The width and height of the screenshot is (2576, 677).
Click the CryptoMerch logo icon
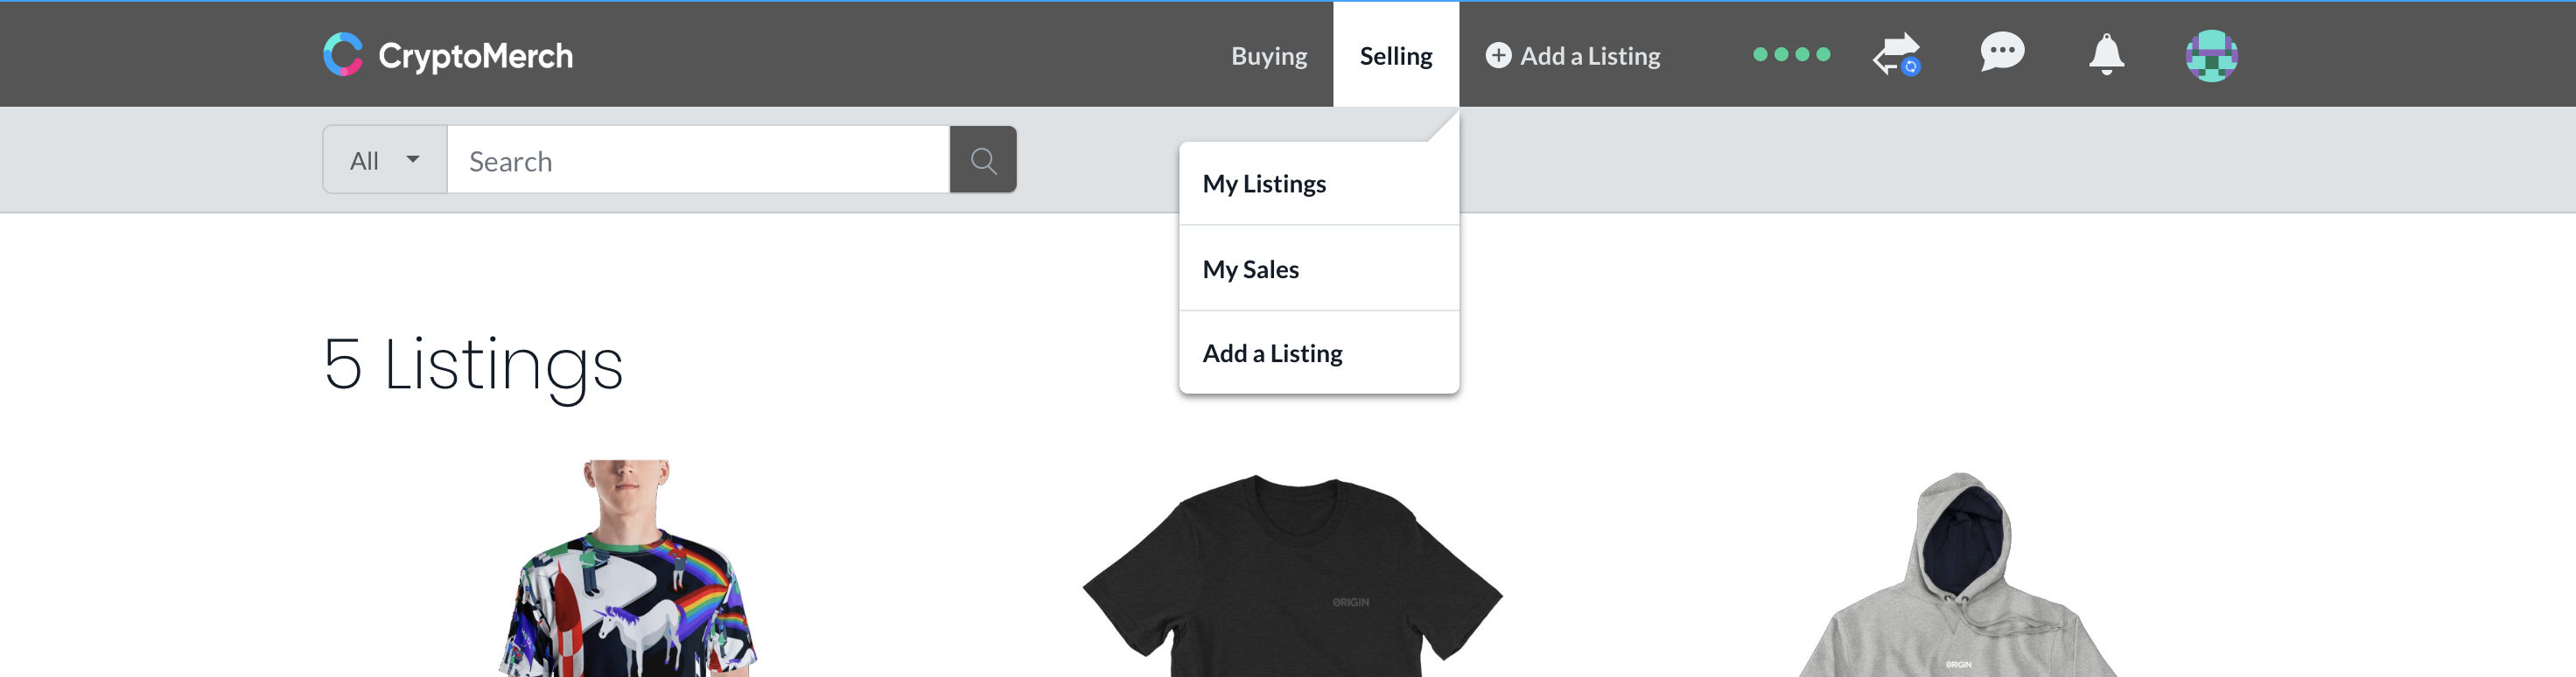343,54
